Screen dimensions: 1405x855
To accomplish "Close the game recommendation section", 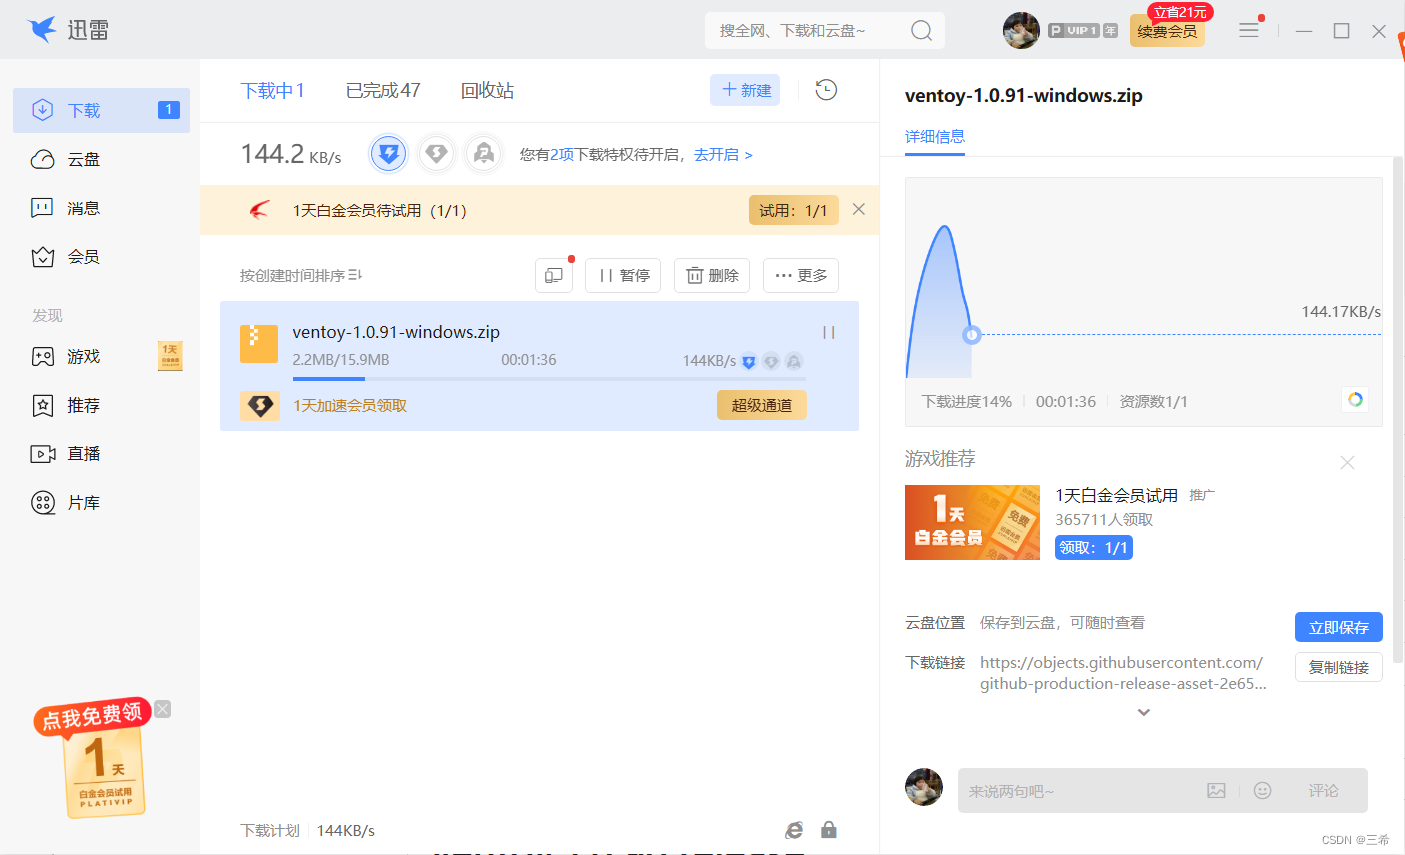I will coord(1347,462).
